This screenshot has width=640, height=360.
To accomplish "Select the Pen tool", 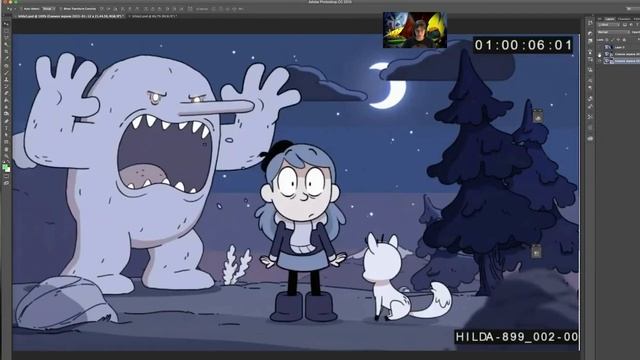I will (x=6, y=120).
